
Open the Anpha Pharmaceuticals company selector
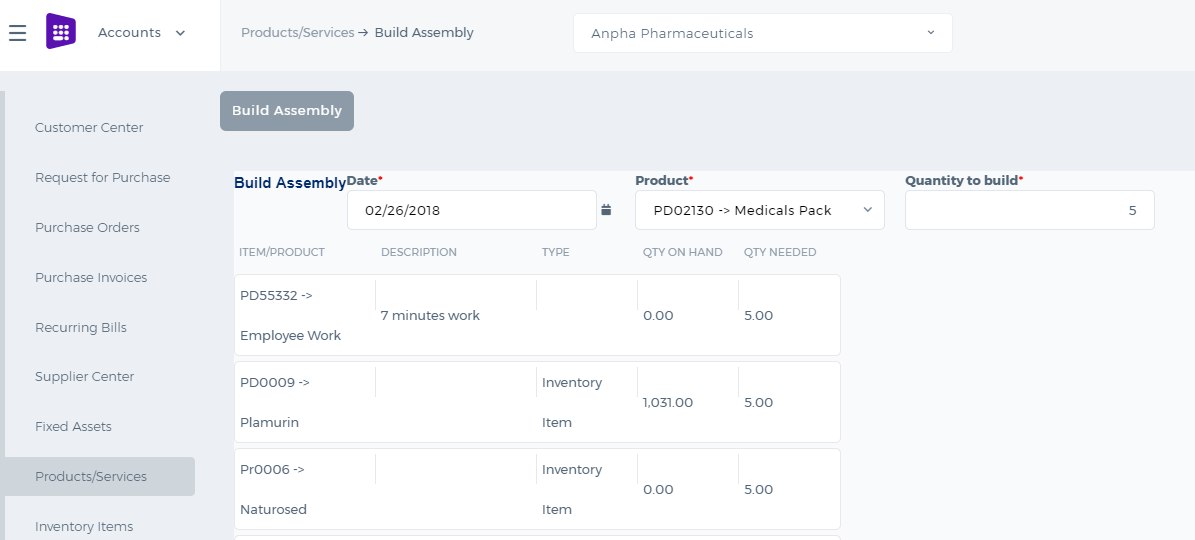coord(763,34)
